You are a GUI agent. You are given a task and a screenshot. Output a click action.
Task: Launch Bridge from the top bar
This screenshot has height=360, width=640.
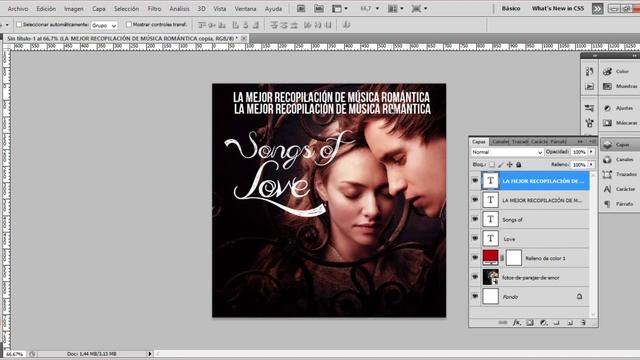pos(301,9)
